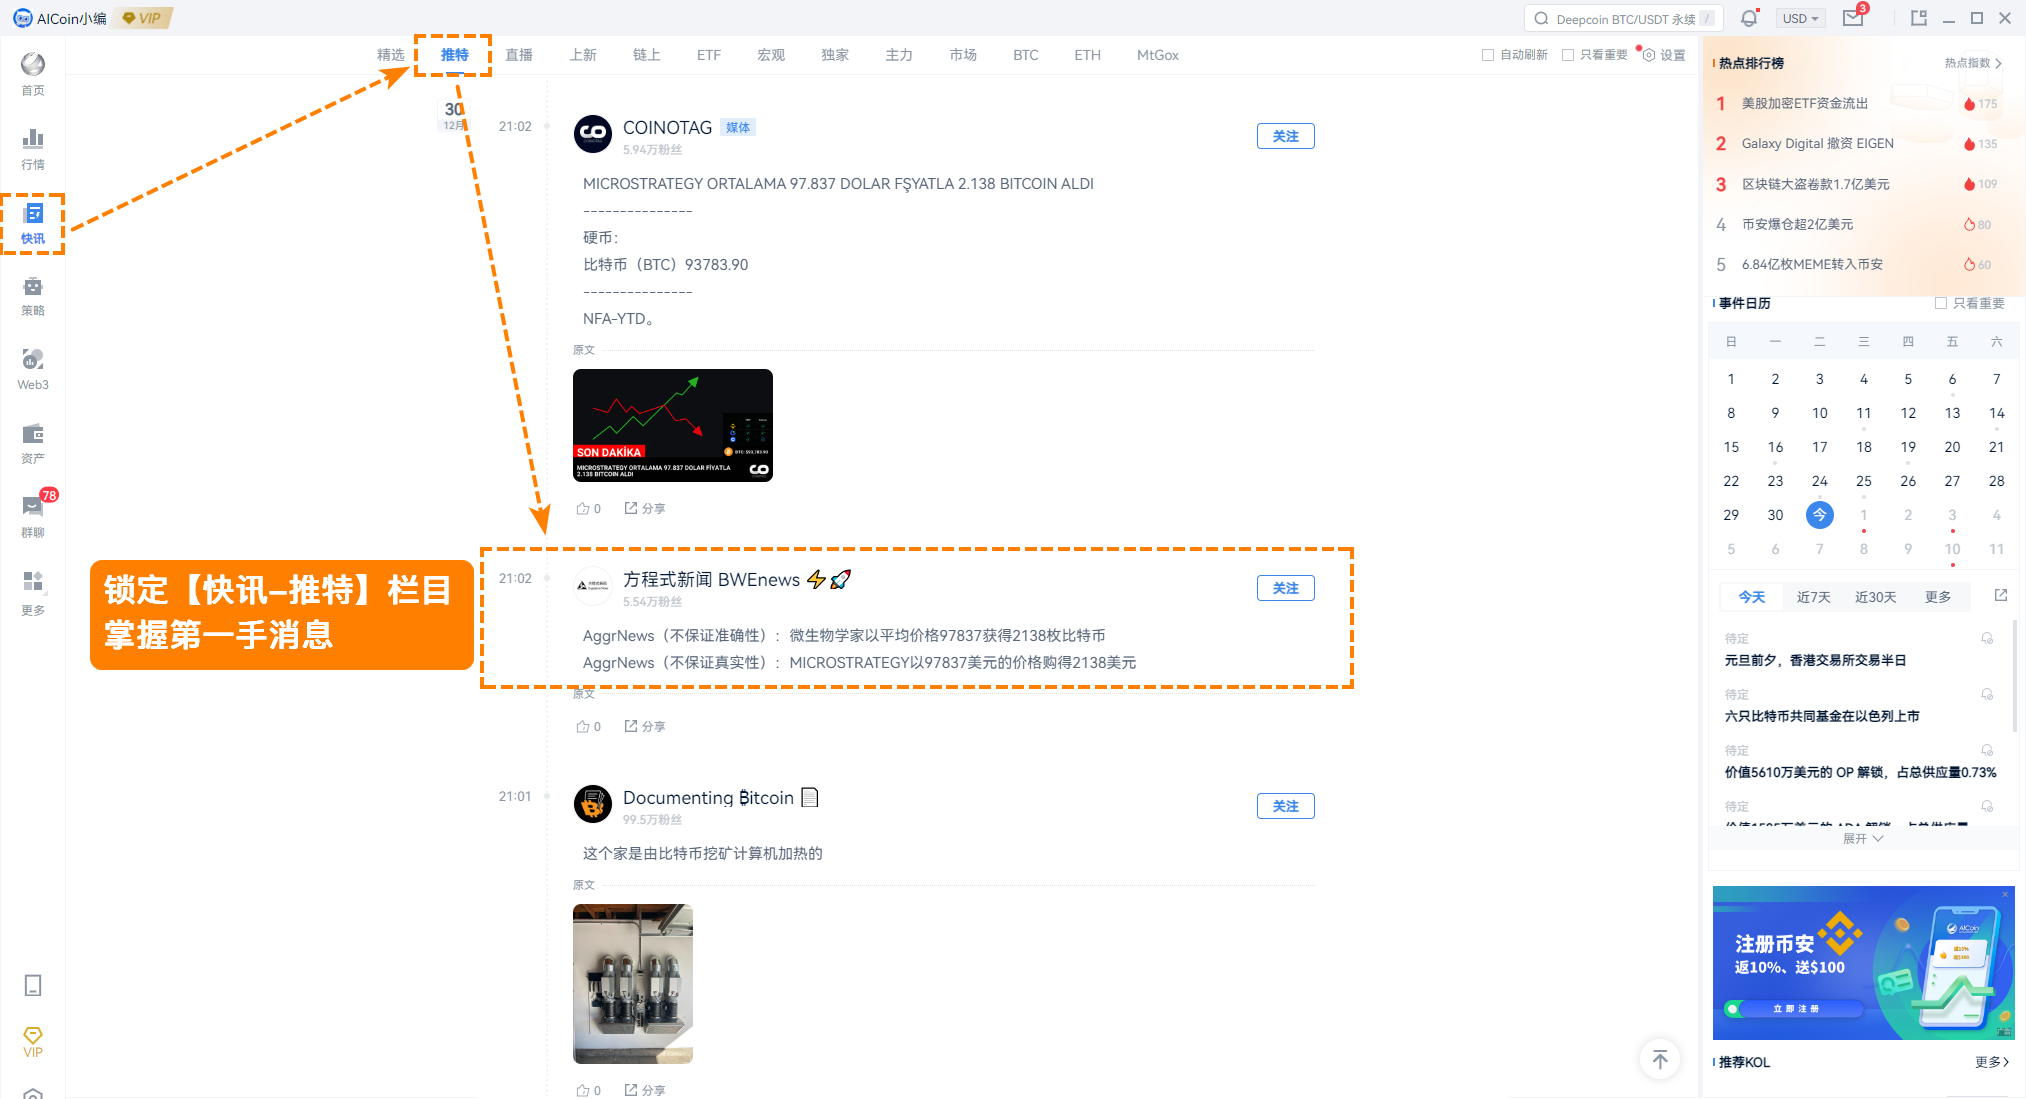
Task: Share the 方程式新闻 BWEnews post
Action: (645, 726)
